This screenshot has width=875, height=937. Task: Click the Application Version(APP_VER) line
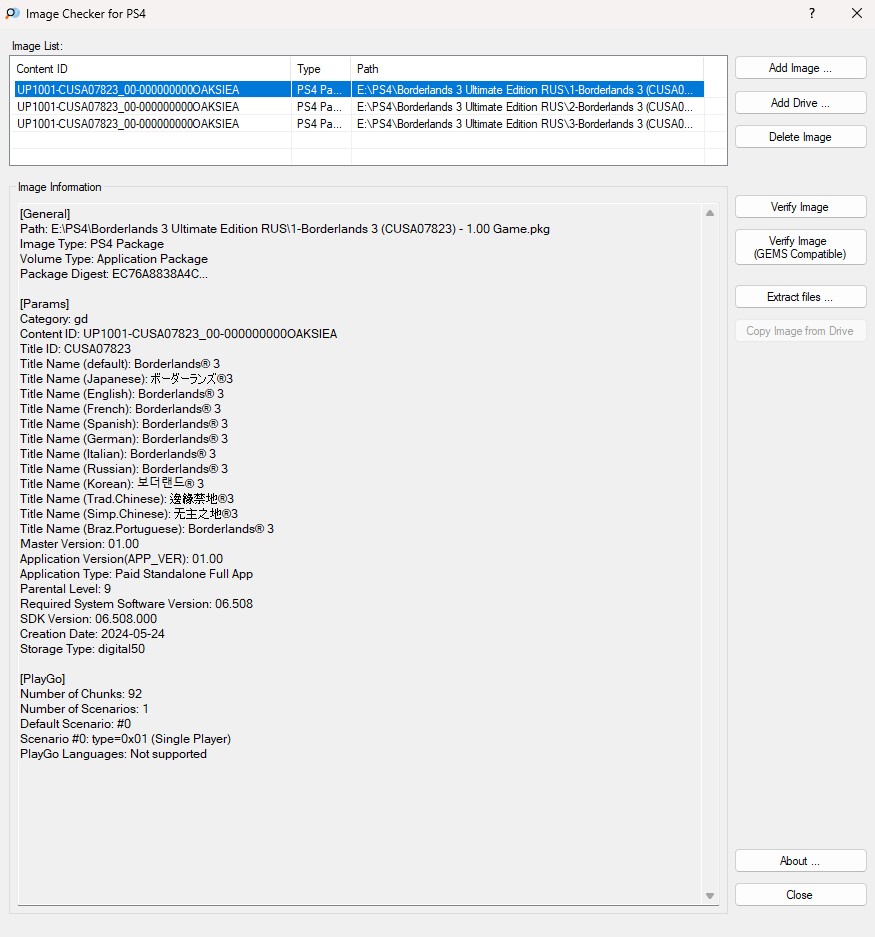pos(121,559)
